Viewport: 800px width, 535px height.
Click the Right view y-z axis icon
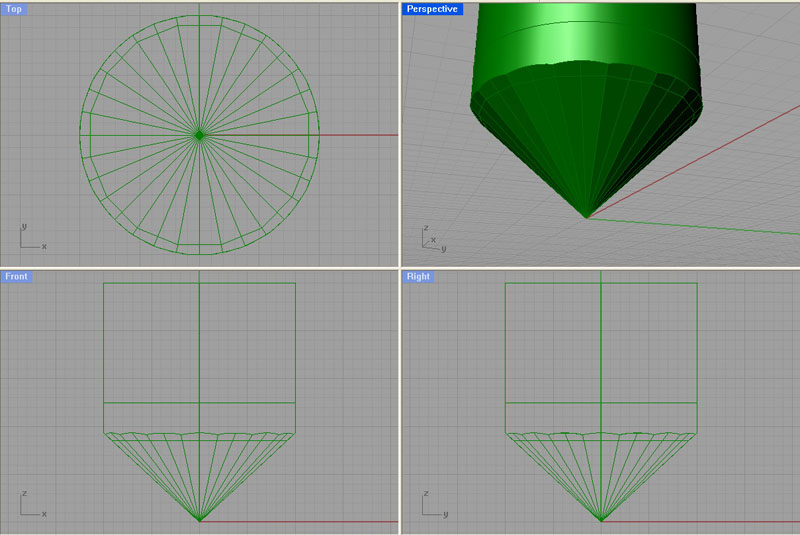435,504
